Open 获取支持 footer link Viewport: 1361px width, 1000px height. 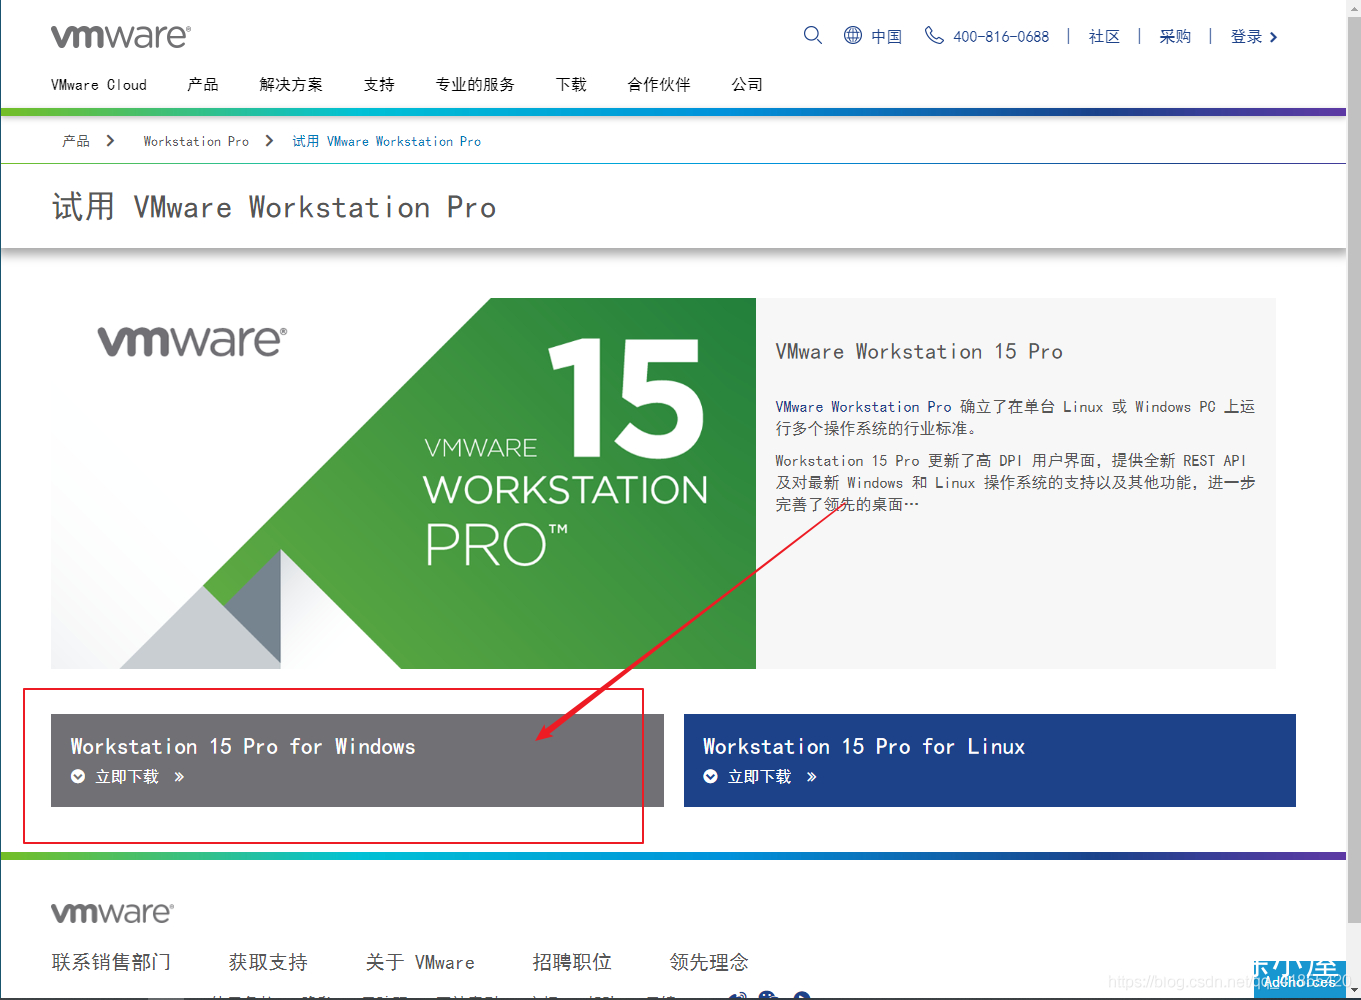coord(268,962)
